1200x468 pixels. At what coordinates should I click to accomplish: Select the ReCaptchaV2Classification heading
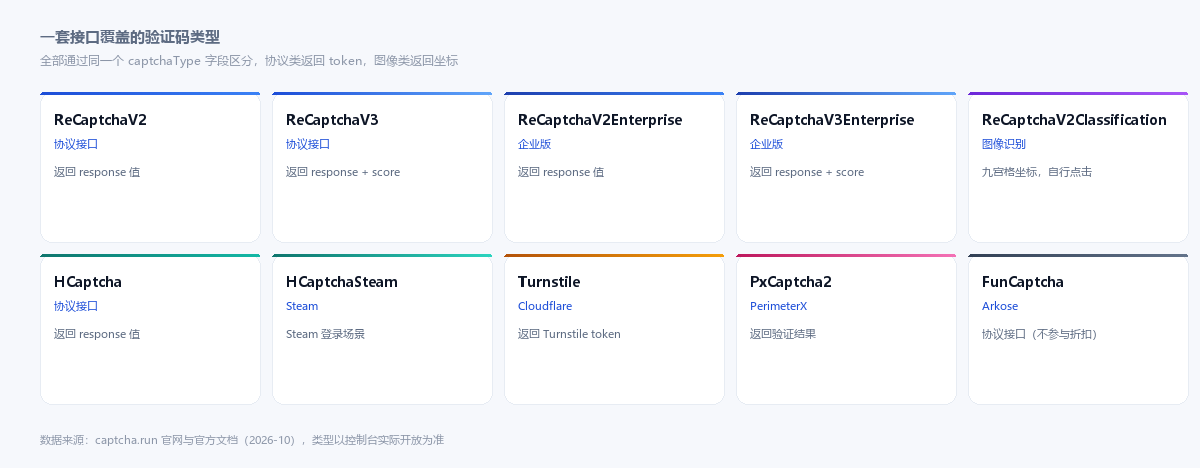(1074, 120)
